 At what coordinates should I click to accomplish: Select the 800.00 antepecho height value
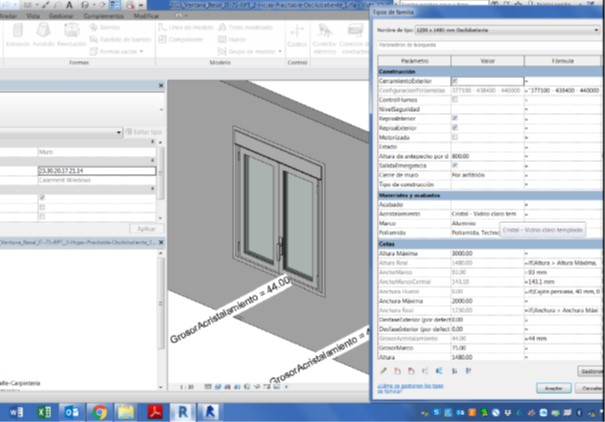tap(487, 156)
